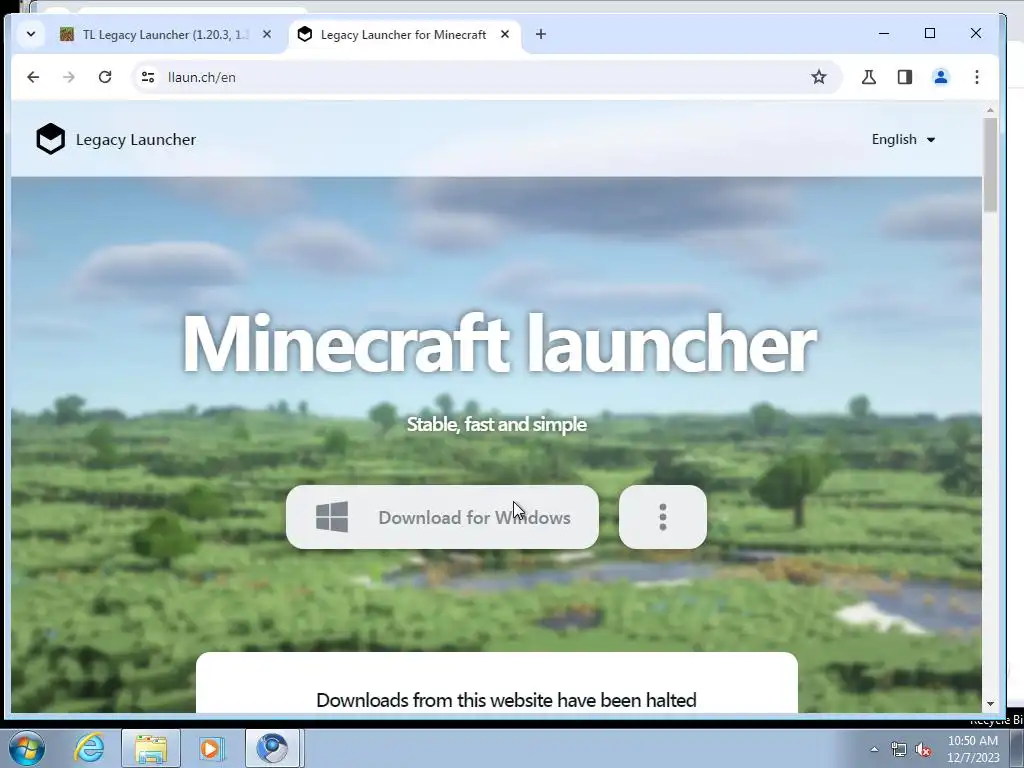Switch to TL Legacy Launcher tab

point(165,35)
